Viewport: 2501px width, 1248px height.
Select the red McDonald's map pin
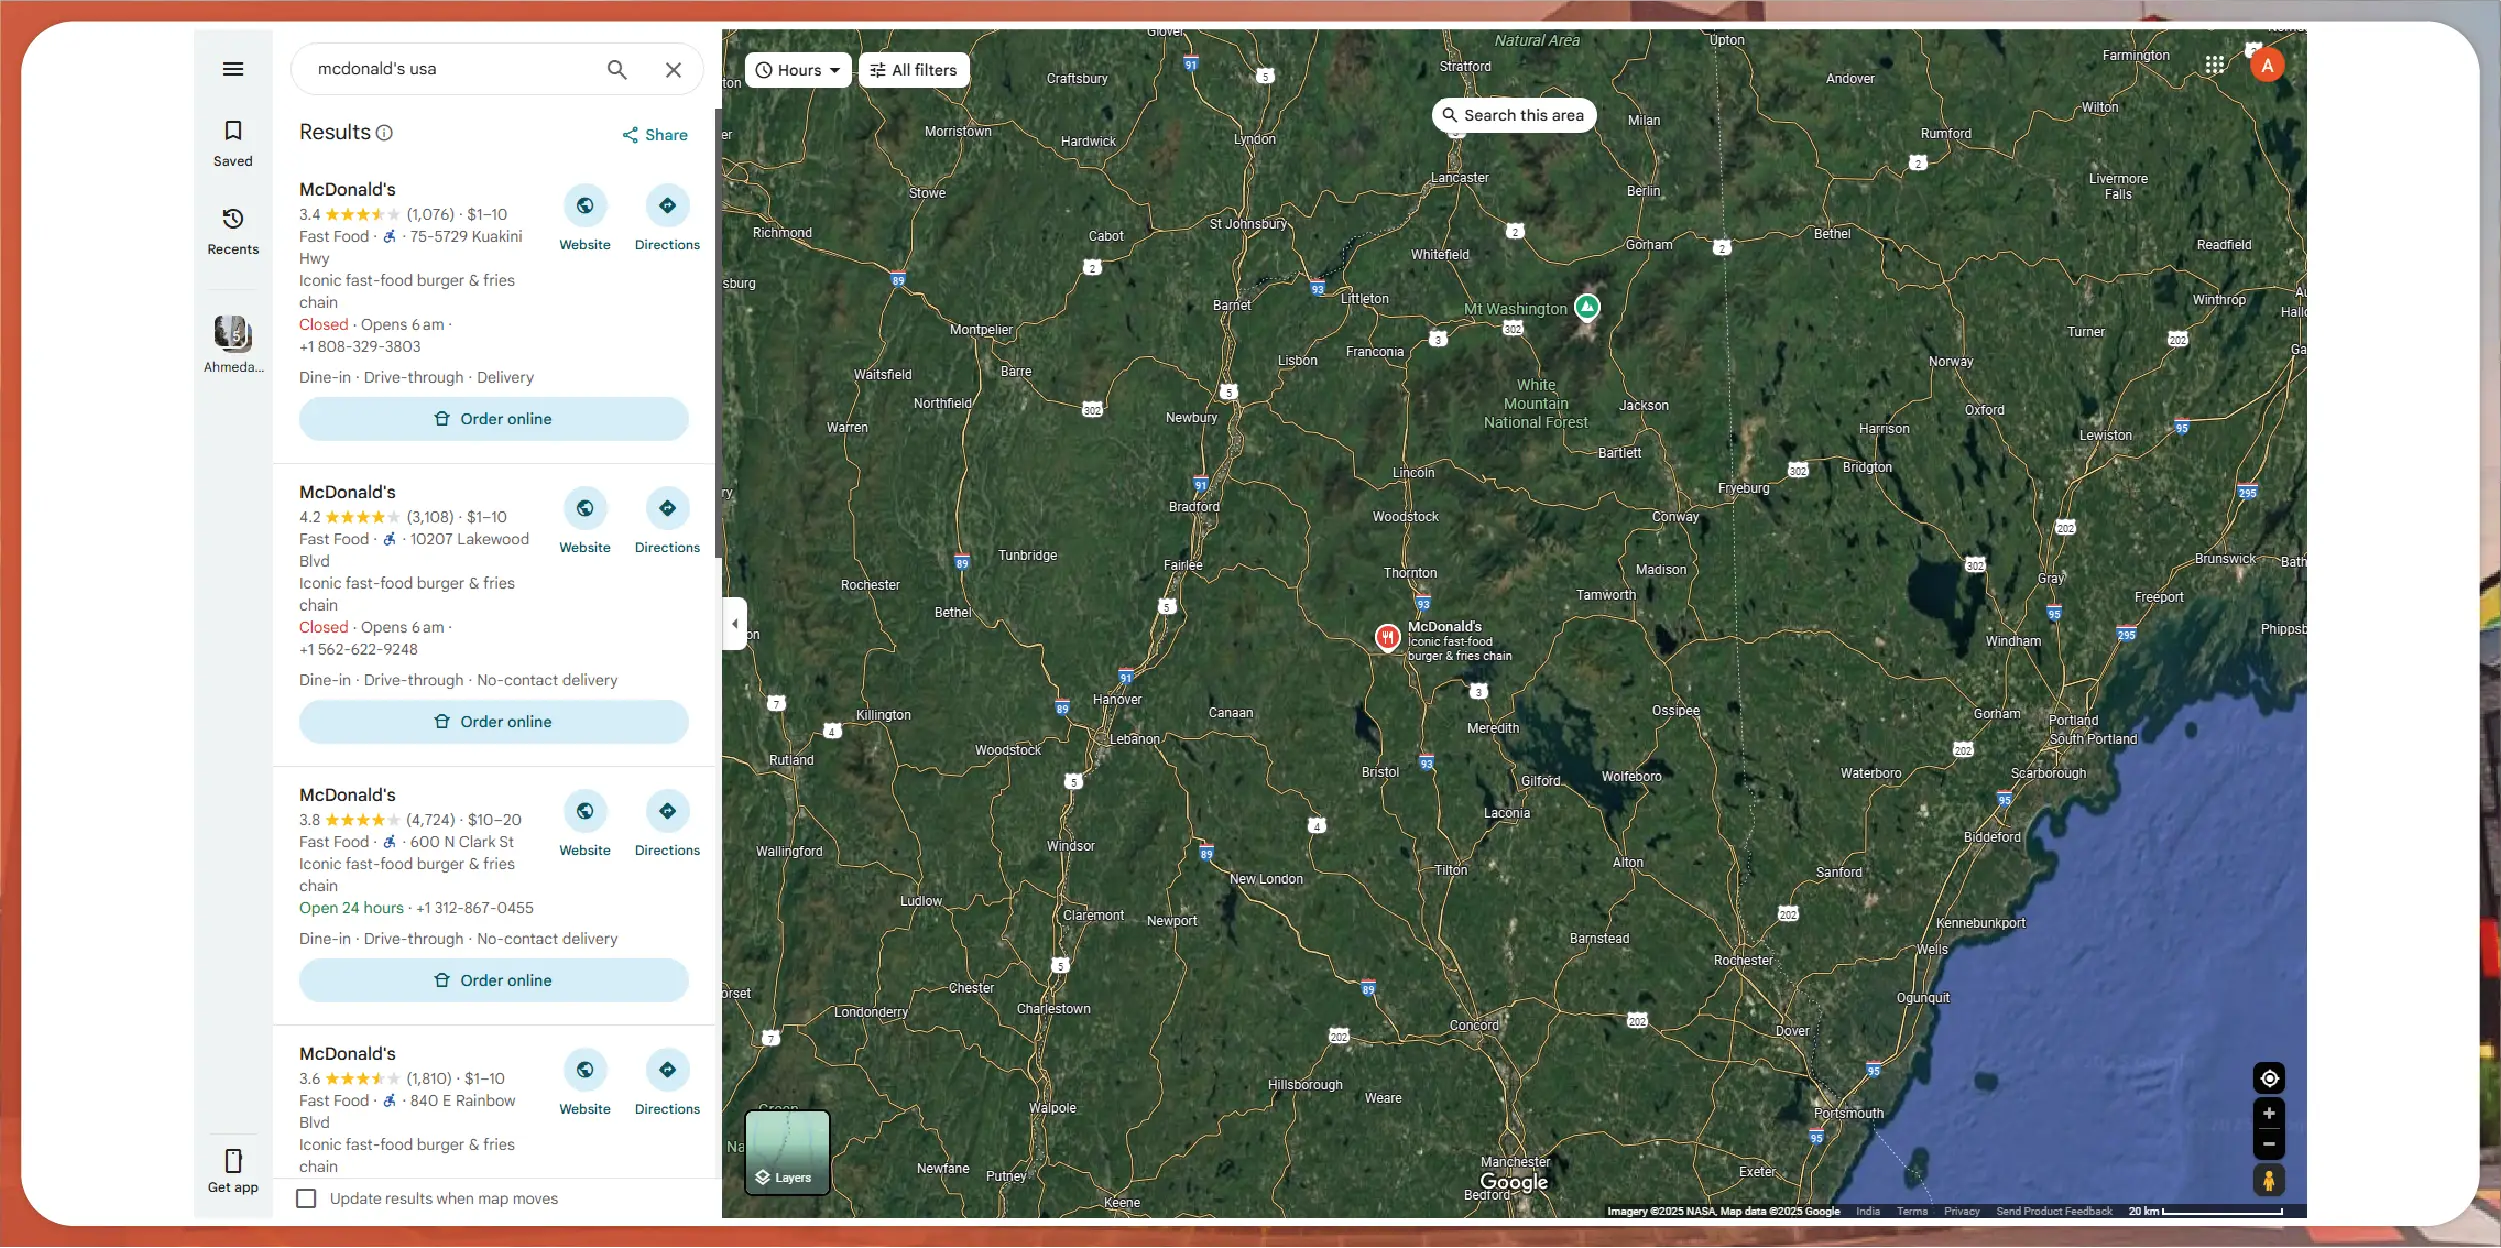point(1387,637)
